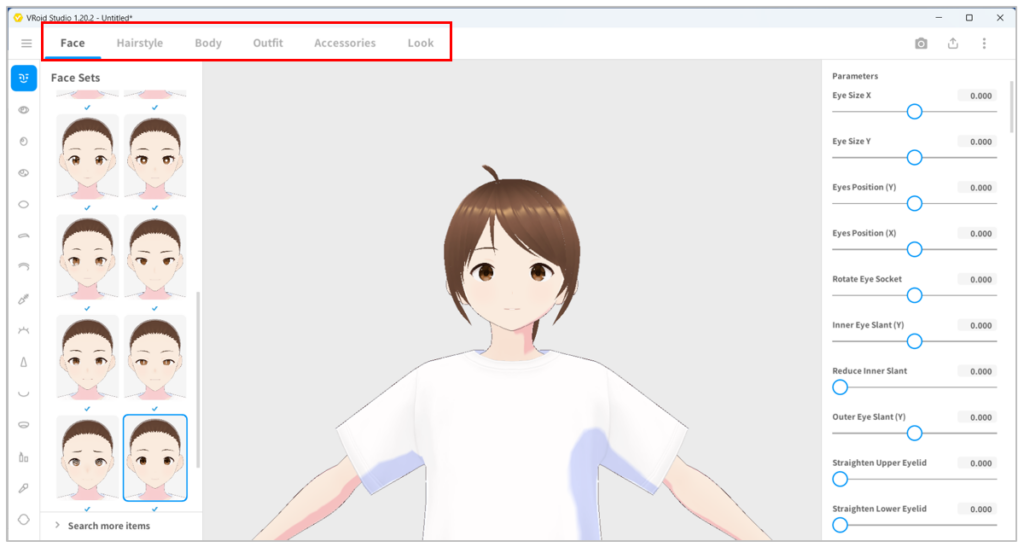Select the cosmetics bottles icon in sidebar
The width and height of the screenshot is (1024, 547).
click(24, 456)
